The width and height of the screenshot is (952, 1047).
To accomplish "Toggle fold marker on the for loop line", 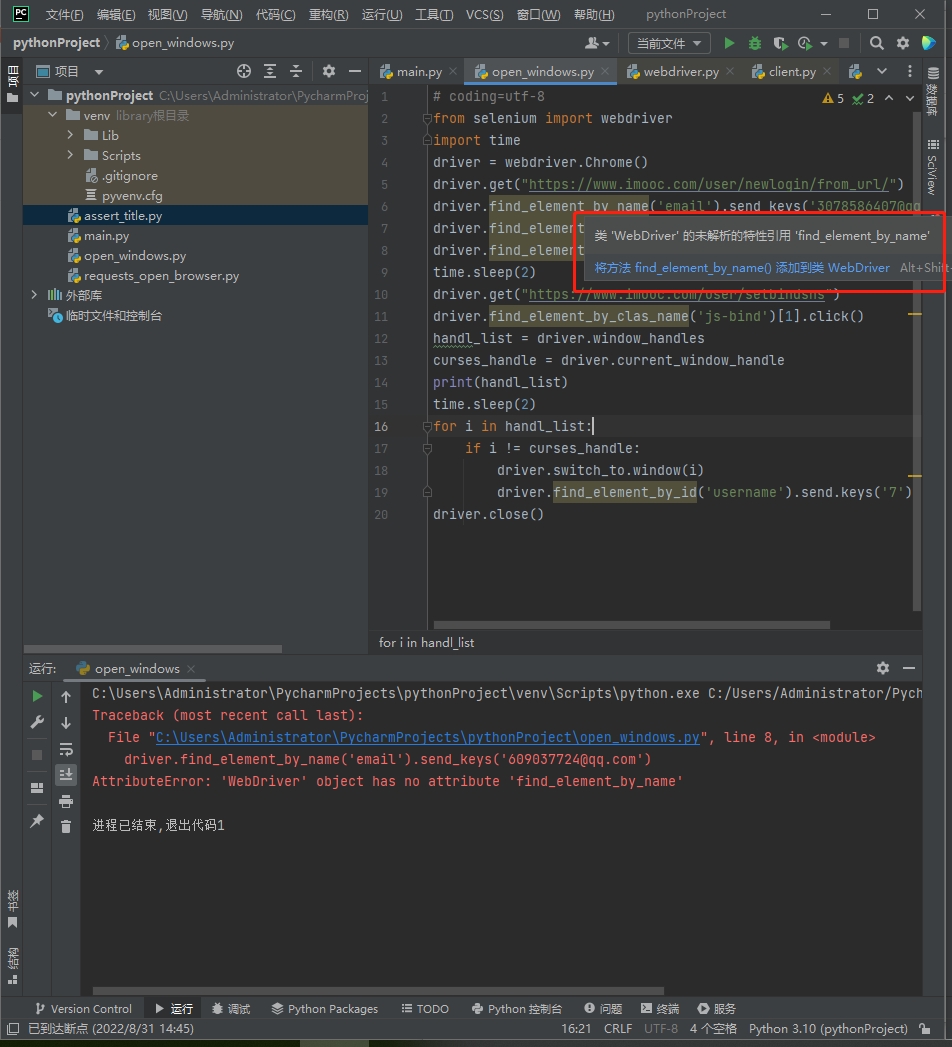I will pos(427,426).
